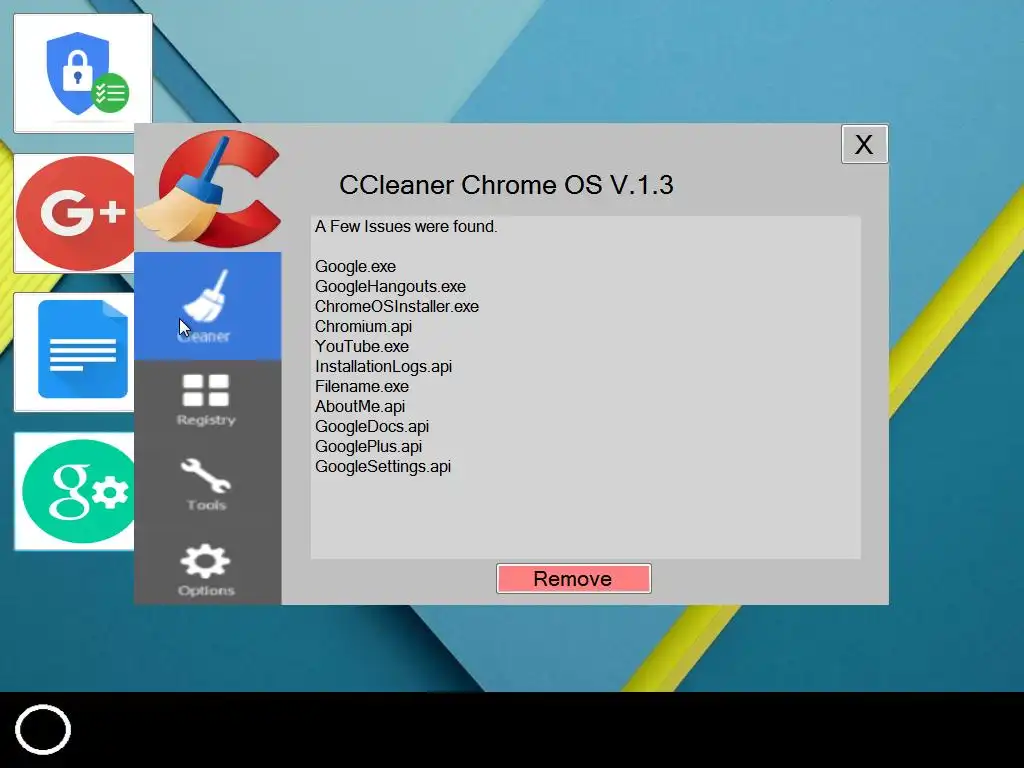Click the CCleaner broom logo
Screen dimensions: 1024x768
tap(209, 189)
